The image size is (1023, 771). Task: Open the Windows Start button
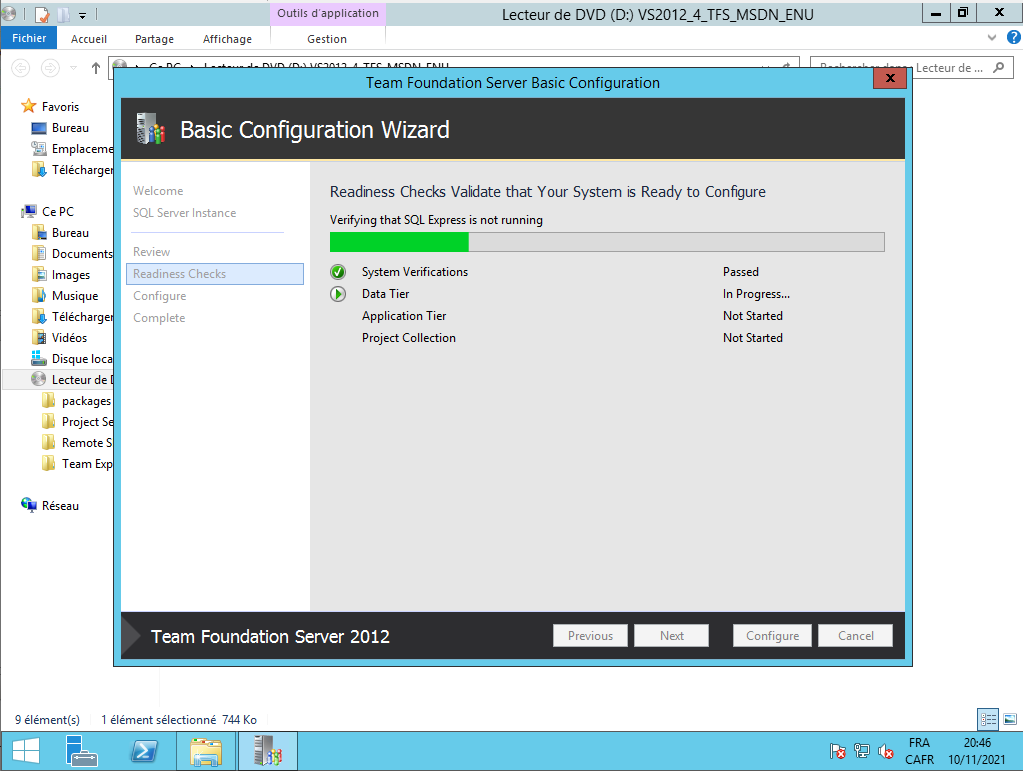point(25,750)
